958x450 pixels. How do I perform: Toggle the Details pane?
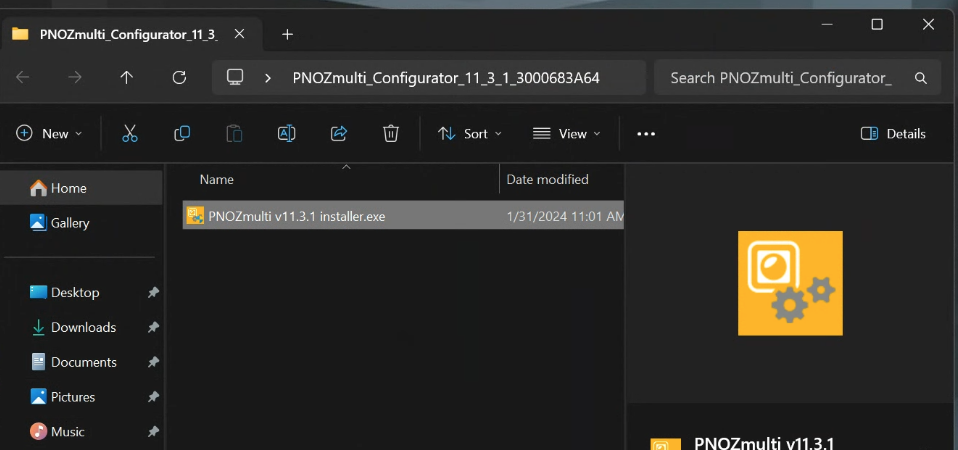[893, 134]
